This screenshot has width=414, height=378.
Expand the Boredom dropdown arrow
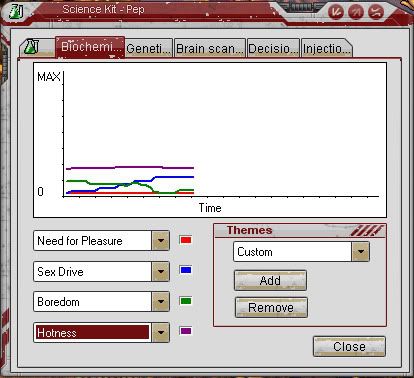click(x=161, y=302)
